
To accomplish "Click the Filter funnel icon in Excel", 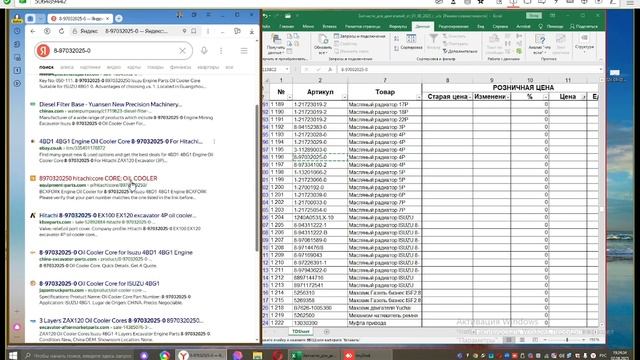I will coord(433,42).
